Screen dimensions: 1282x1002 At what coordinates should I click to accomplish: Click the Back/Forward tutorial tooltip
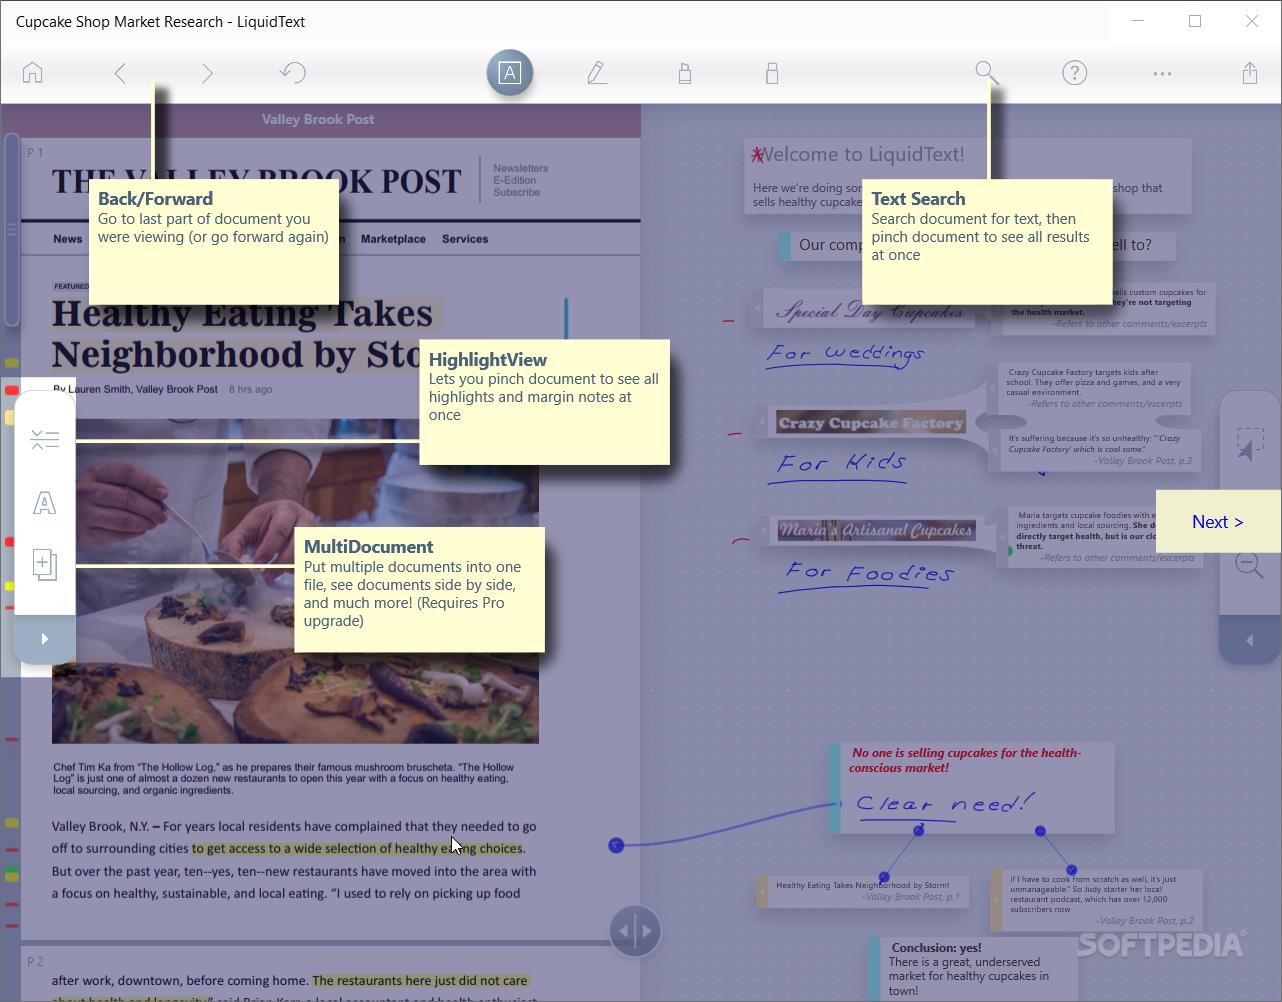214,242
